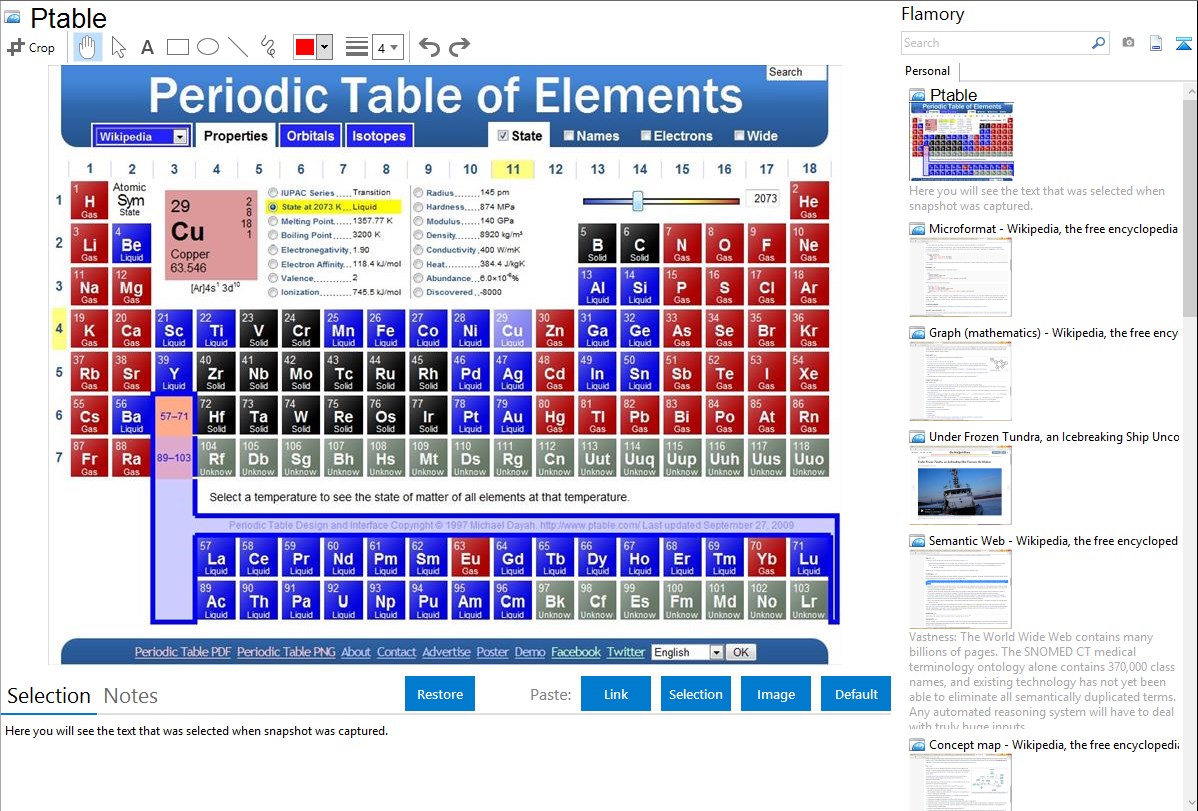Viewport: 1198px width, 811px height.
Task: Follow the Twitter link
Action: pyautogui.click(x=626, y=652)
